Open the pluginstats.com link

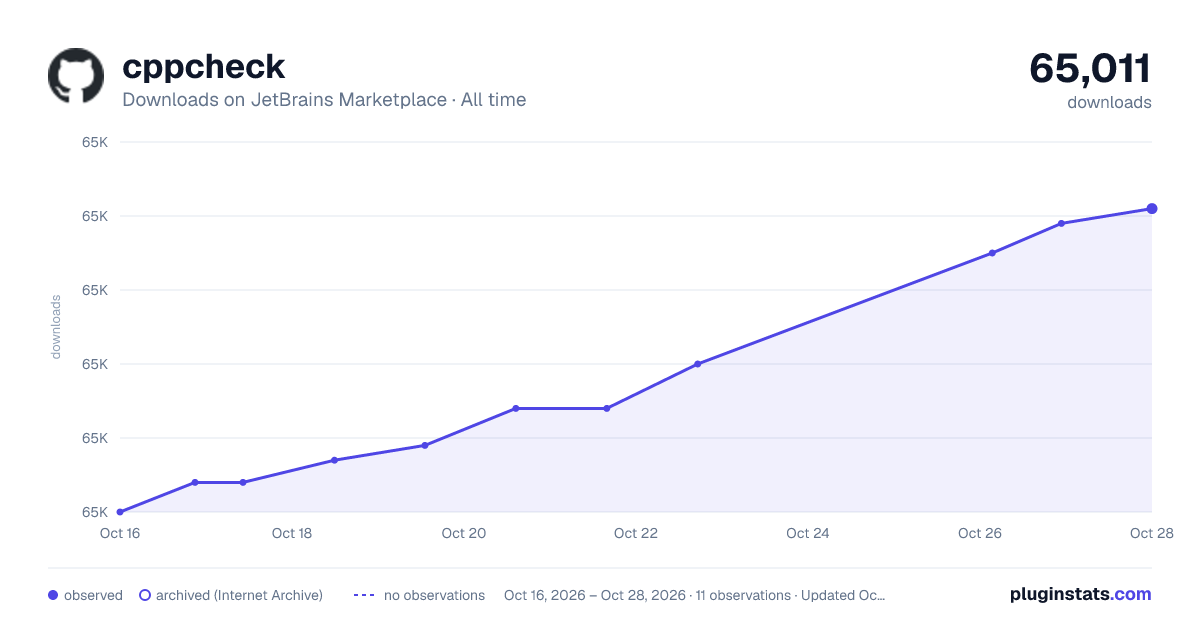(x=1080, y=594)
